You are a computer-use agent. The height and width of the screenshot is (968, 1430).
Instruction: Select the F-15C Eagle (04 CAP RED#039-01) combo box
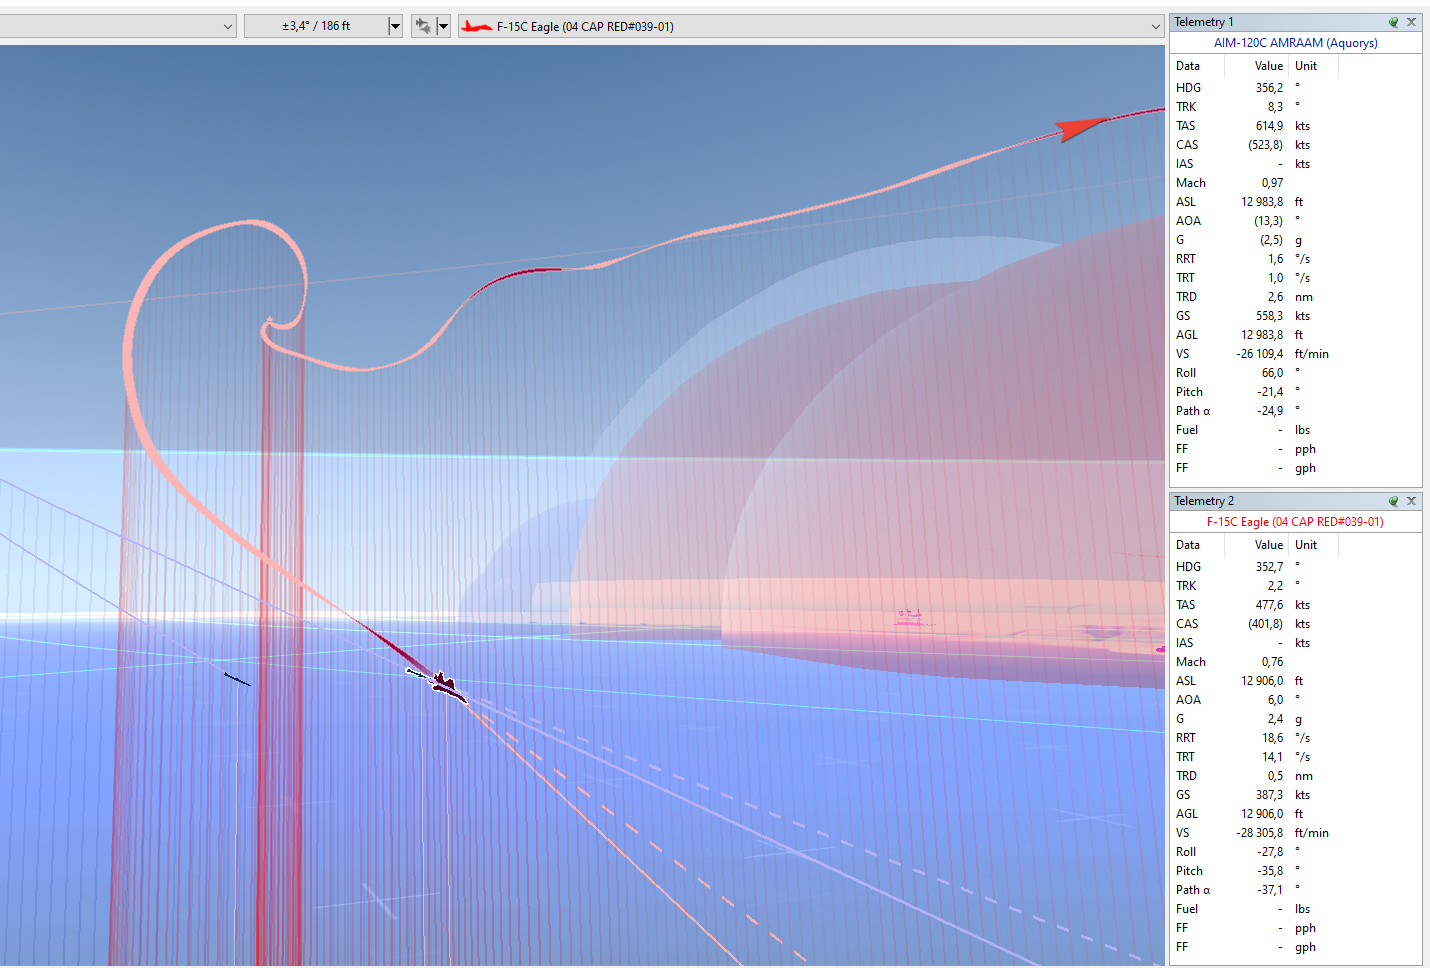(x=811, y=26)
